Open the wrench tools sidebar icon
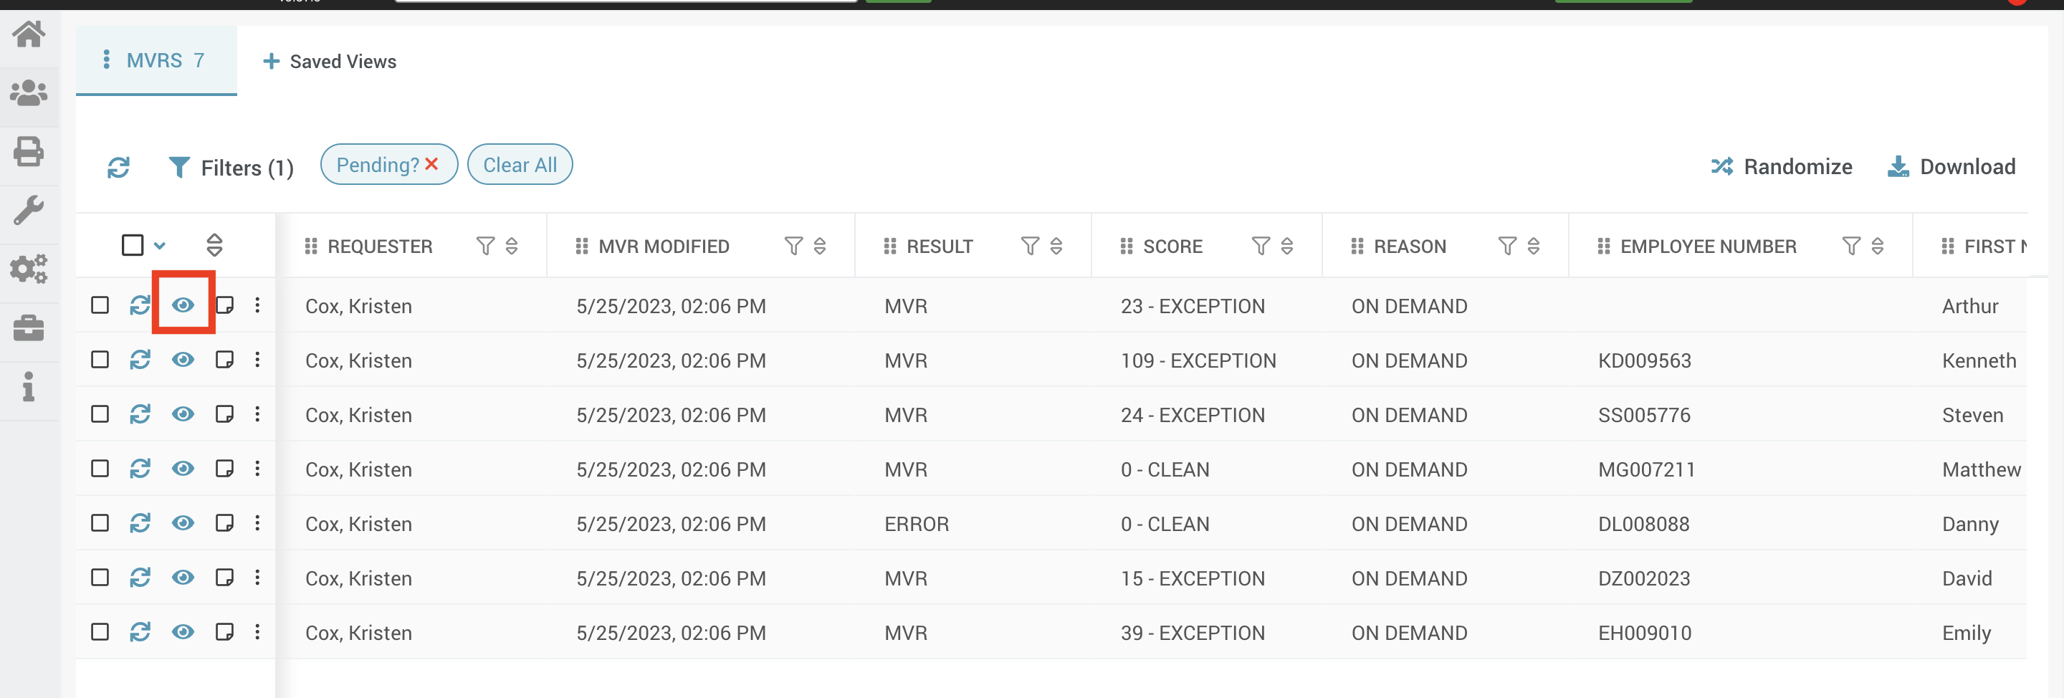Image resolution: width=2064 pixels, height=698 pixels. pyautogui.click(x=29, y=210)
